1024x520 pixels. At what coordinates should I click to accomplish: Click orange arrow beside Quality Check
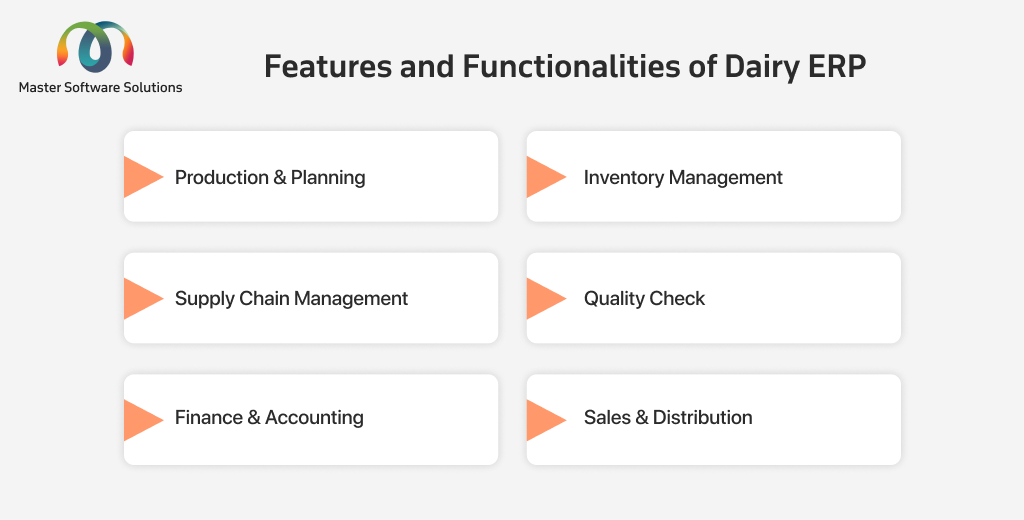[547, 299]
